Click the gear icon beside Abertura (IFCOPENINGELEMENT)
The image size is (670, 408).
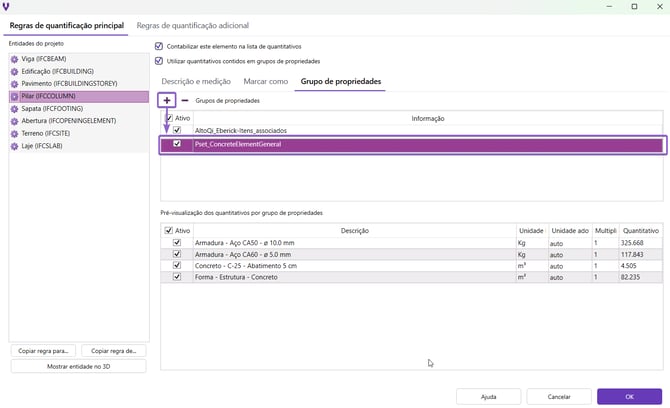pyautogui.click(x=14, y=121)
